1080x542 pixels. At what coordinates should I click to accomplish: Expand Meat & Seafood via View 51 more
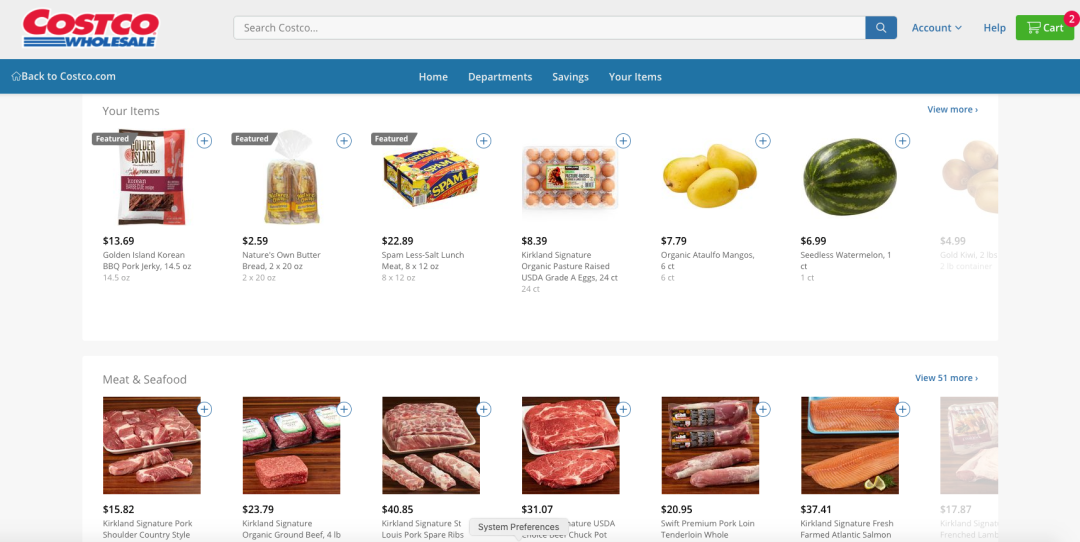point(946,378)
